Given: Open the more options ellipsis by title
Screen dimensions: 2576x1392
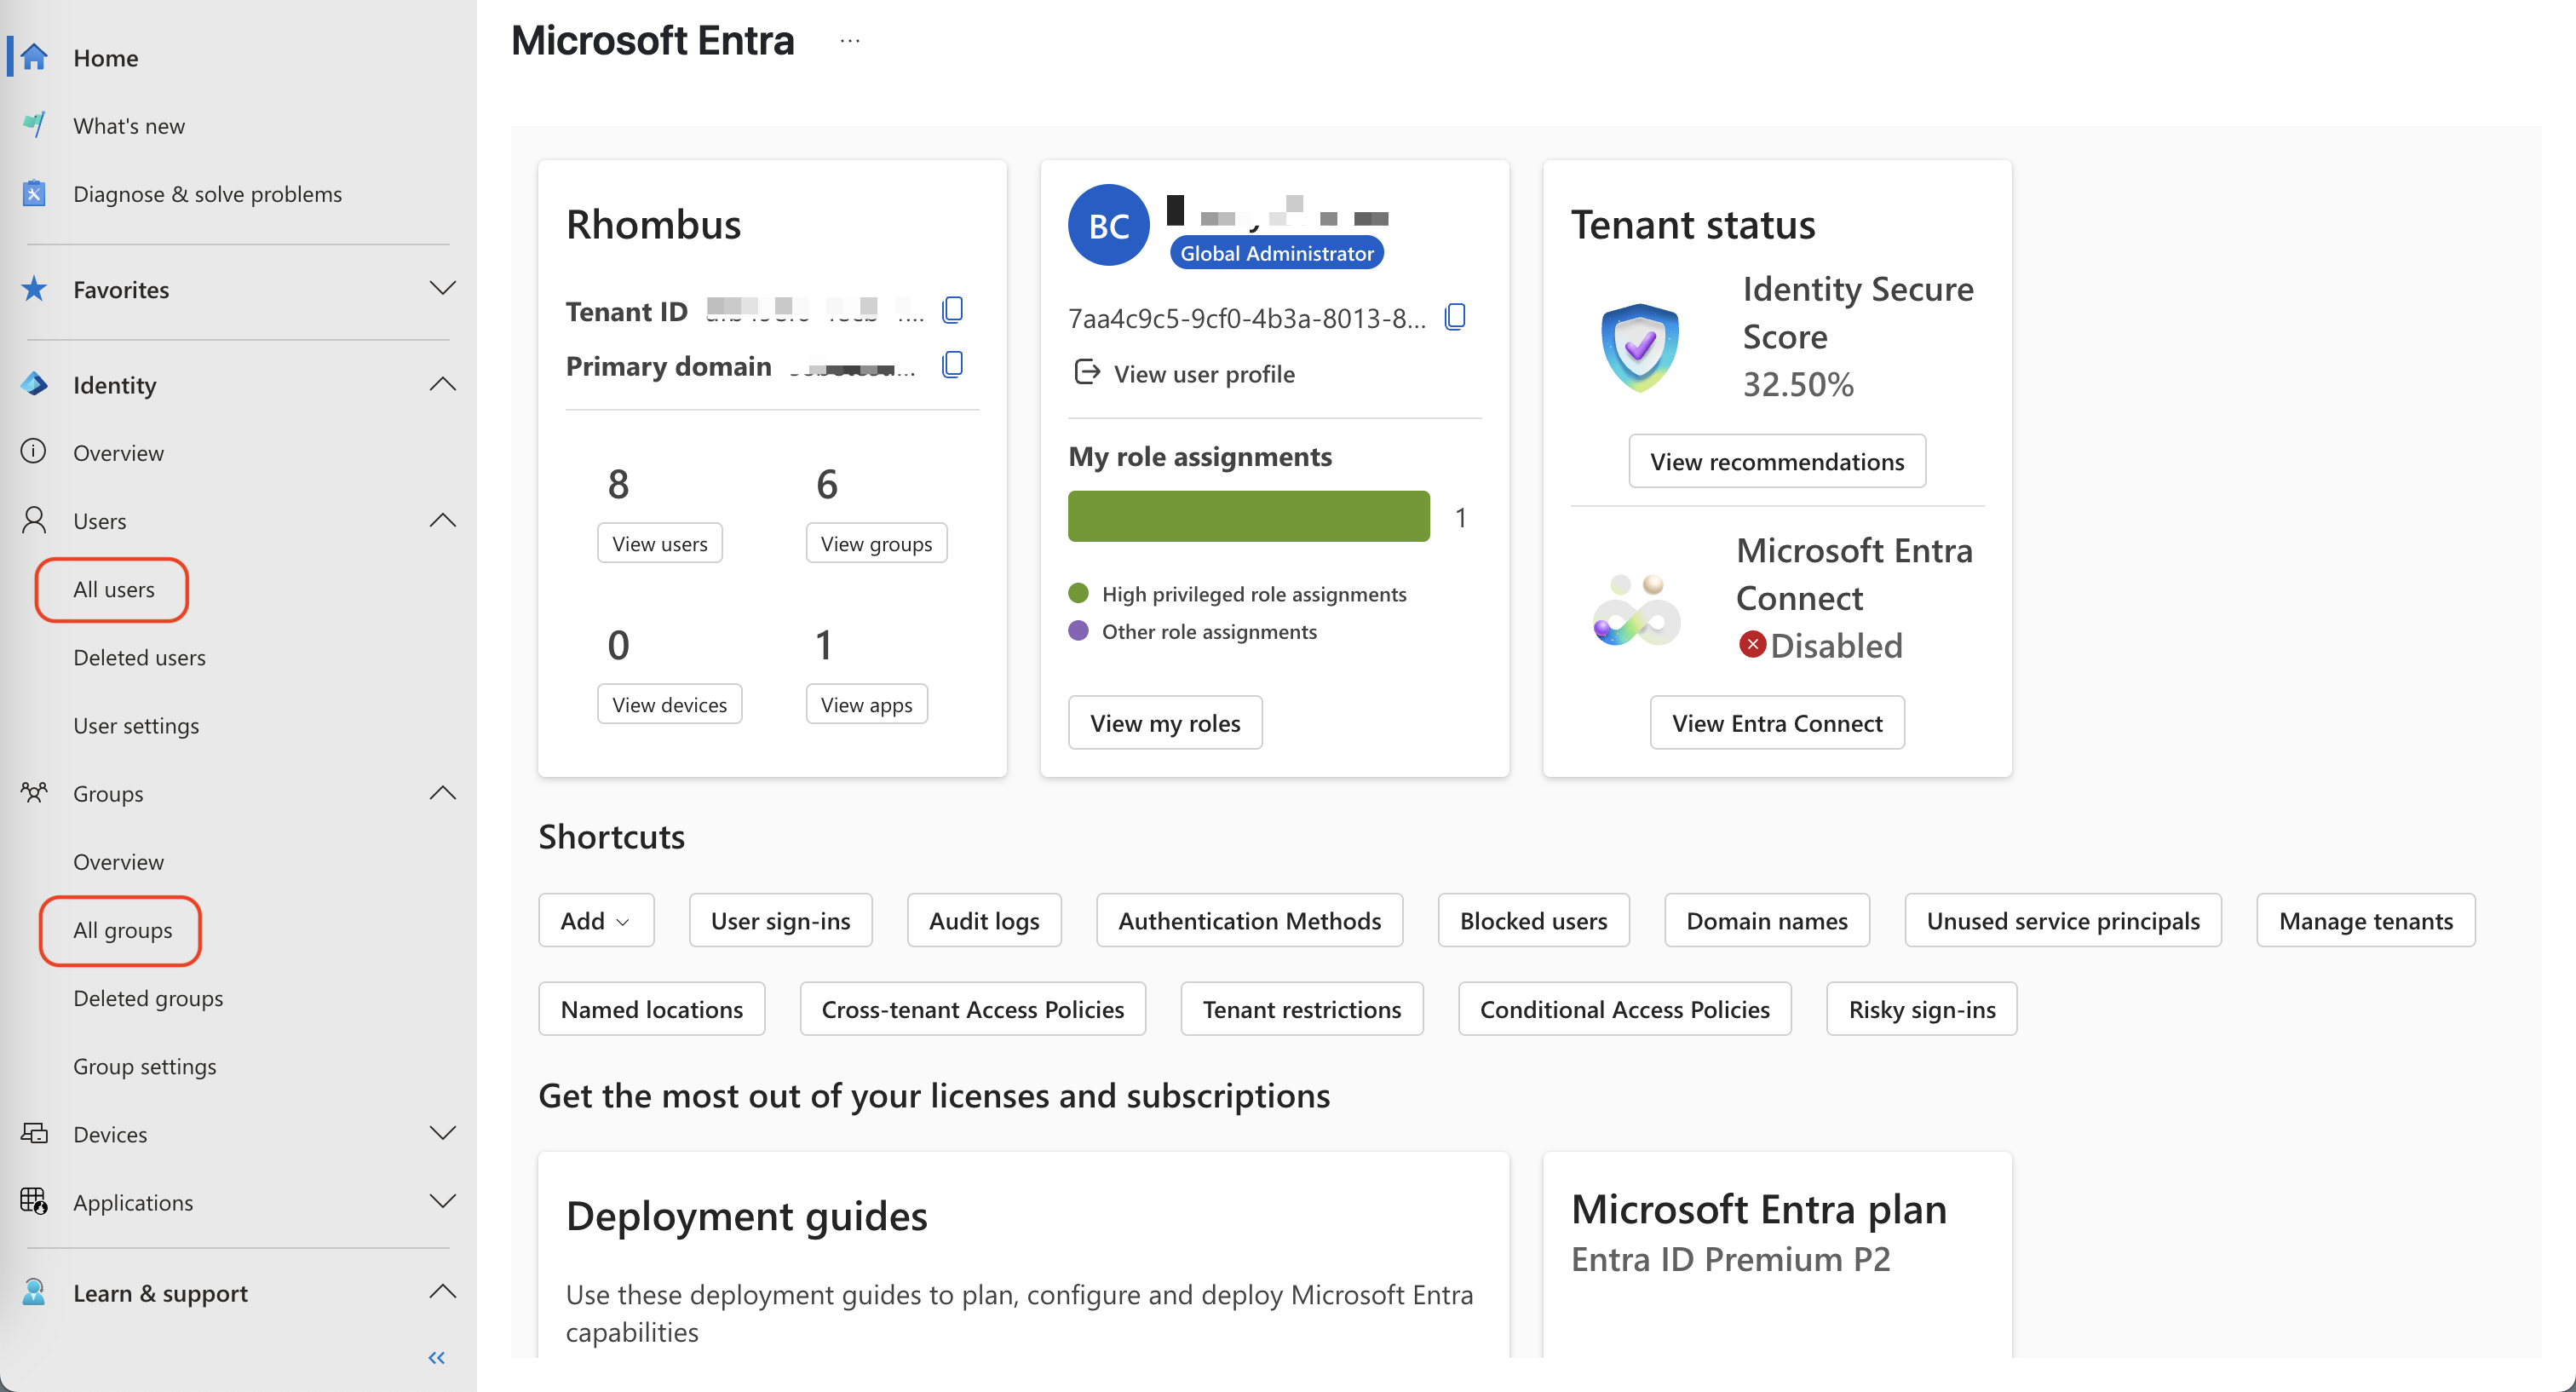Looking at the screenshot, I should coord(850,41).
